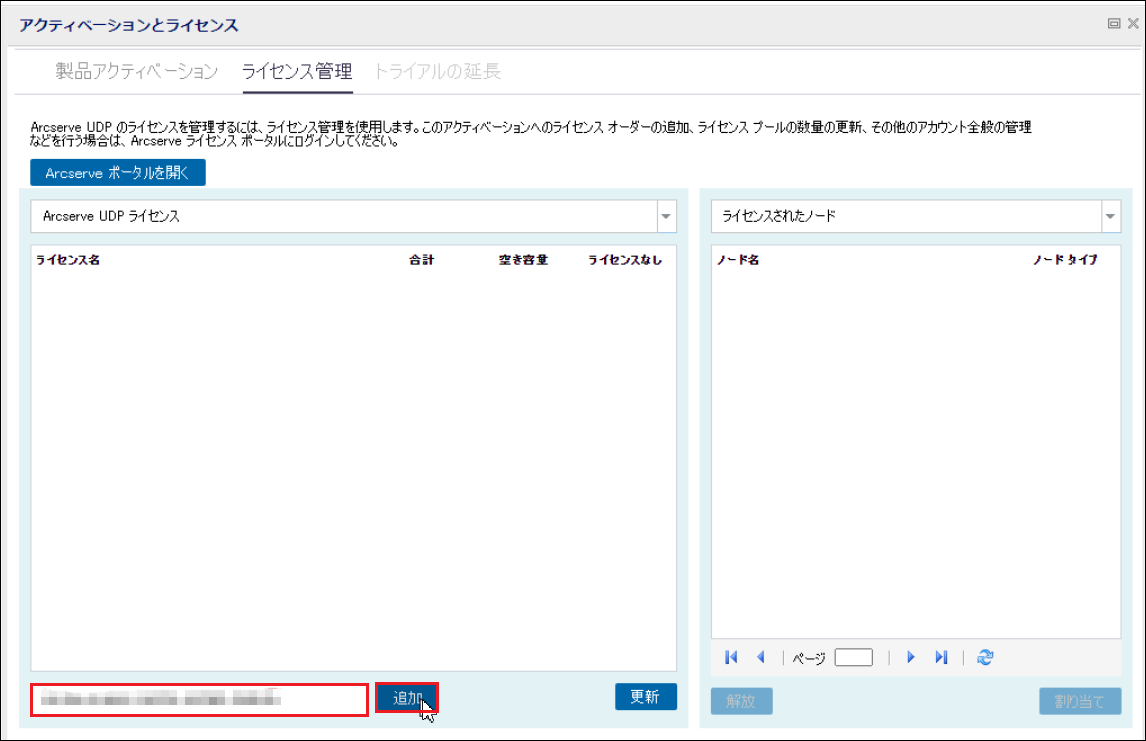The height and width of the screenshot is (741, 1146).
Task: Click the Arcserve ポータルを開く button
Action: [117, 172]
